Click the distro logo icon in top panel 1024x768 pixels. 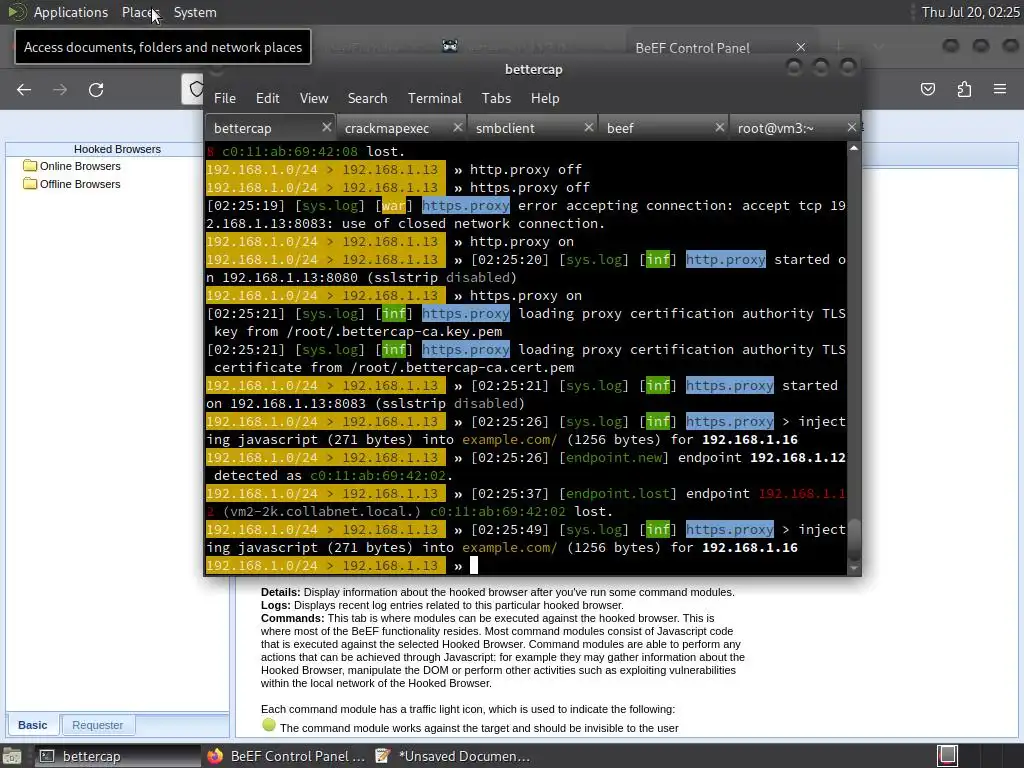16,12
